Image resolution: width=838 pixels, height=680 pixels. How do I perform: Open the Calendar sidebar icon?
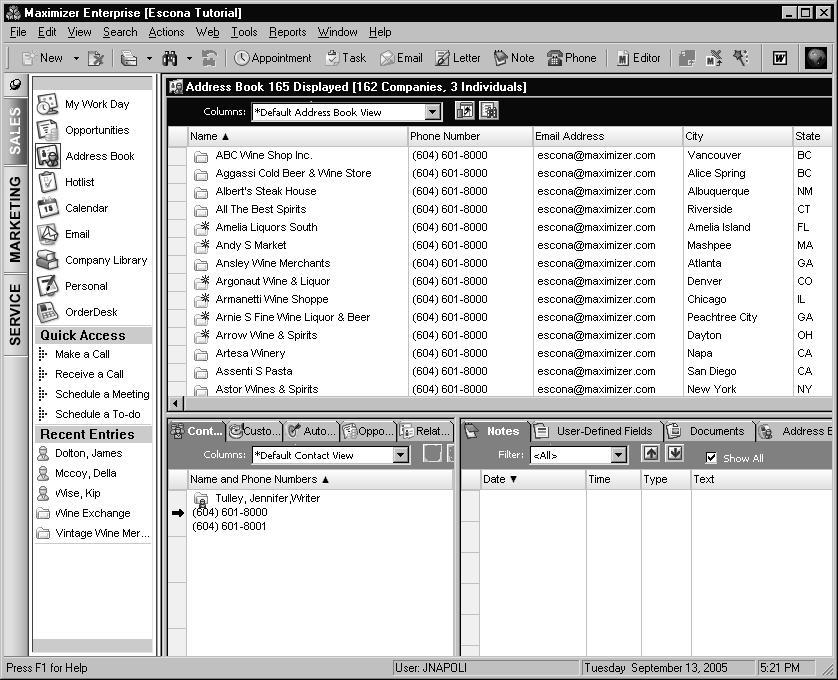click(48, 208)
